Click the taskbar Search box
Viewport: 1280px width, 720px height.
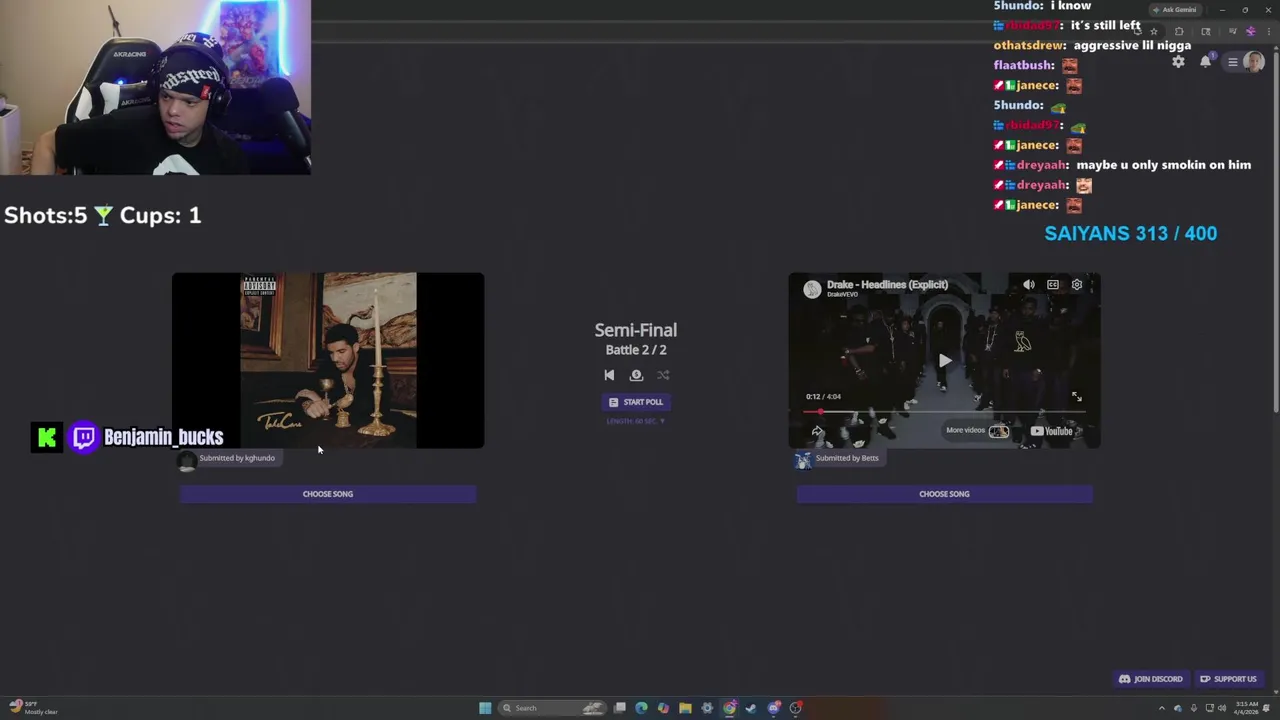tap(553, 708)
